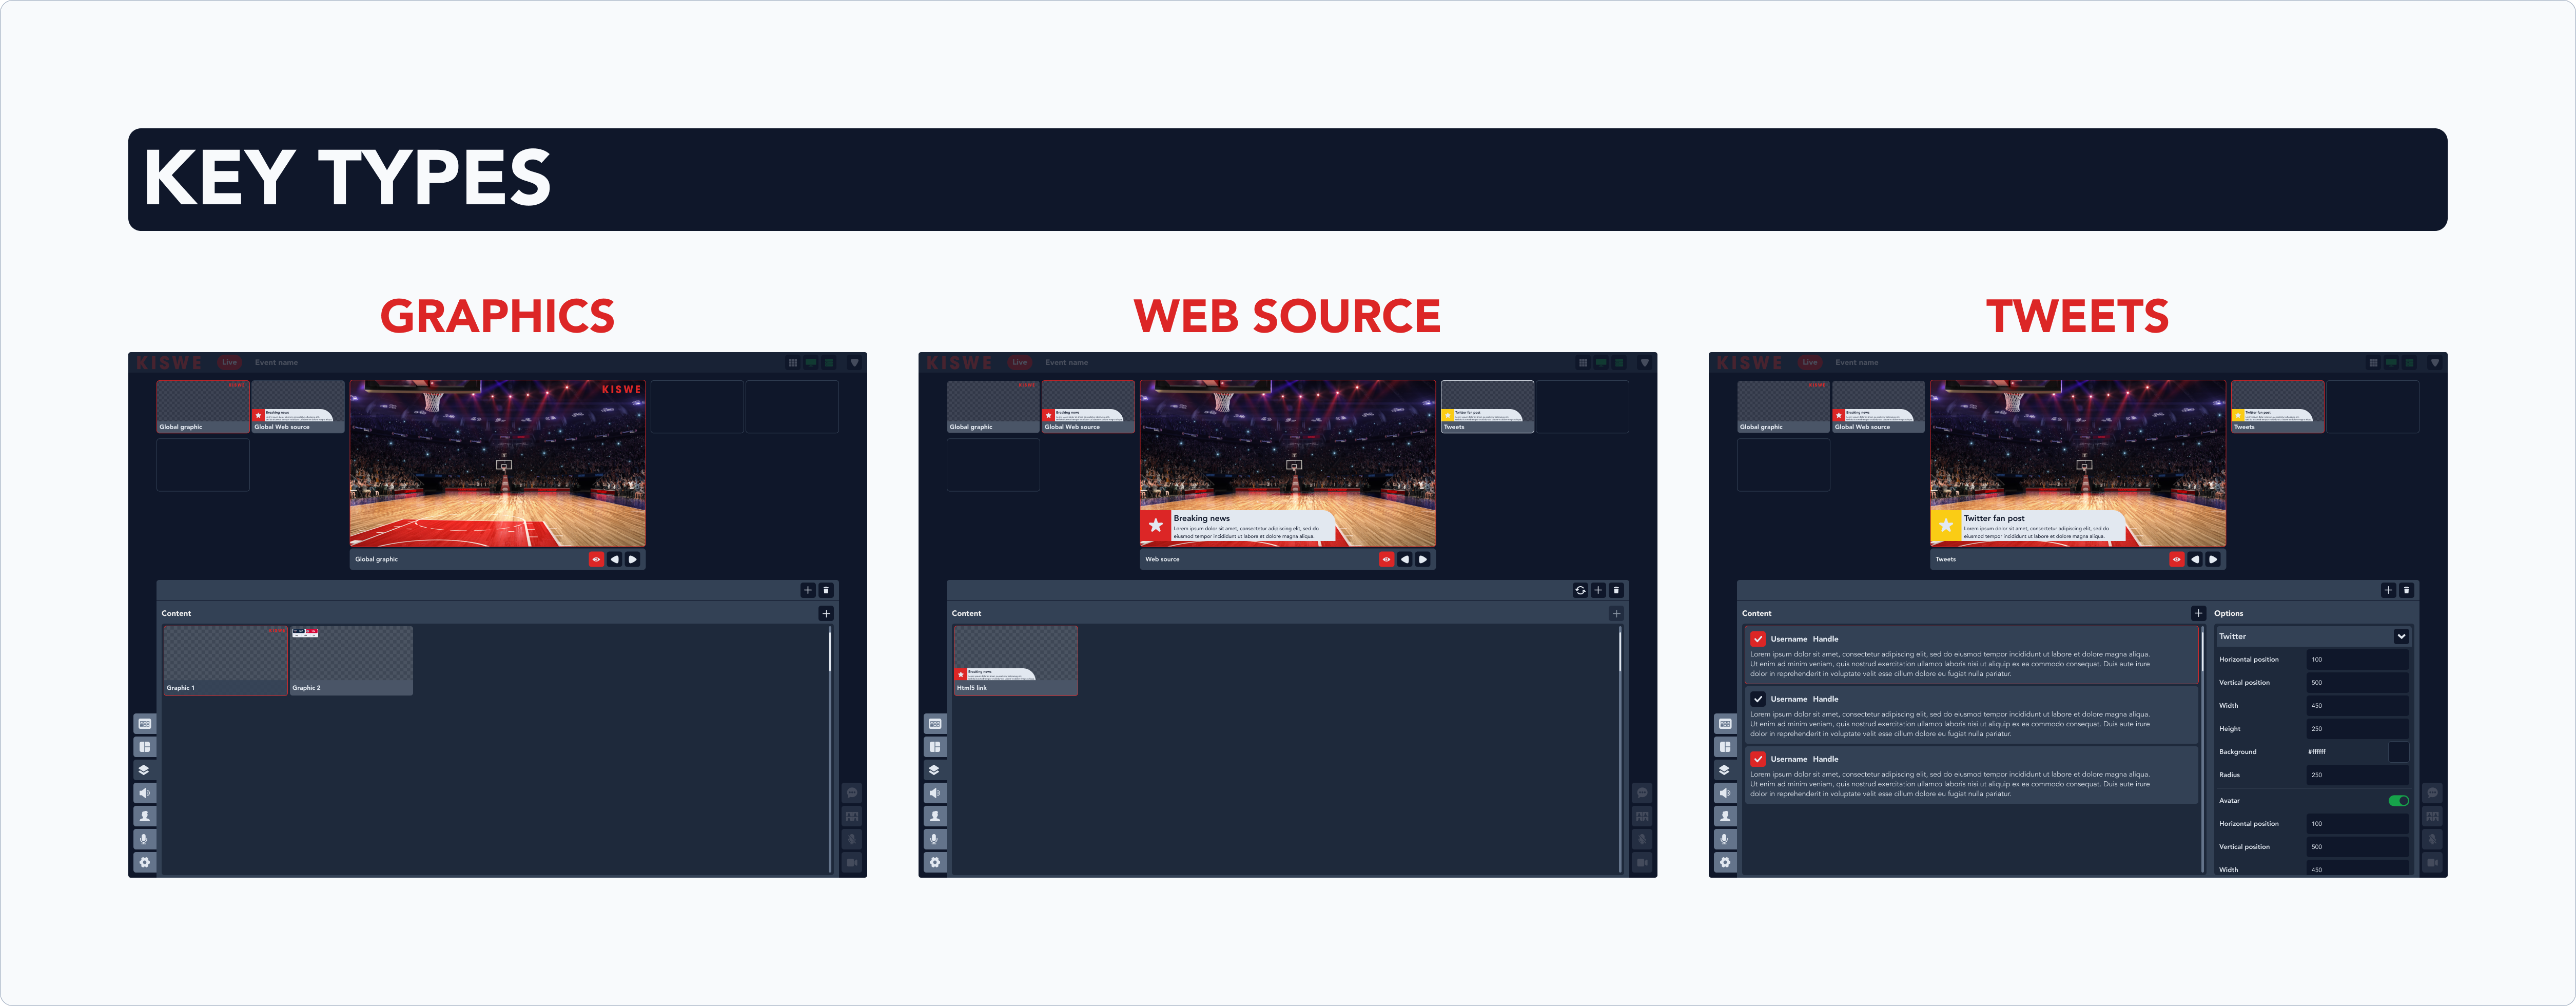Select Global Web source key in Graphics mockup
This screenshot has height=1006, width=2576.
[298, 406]
